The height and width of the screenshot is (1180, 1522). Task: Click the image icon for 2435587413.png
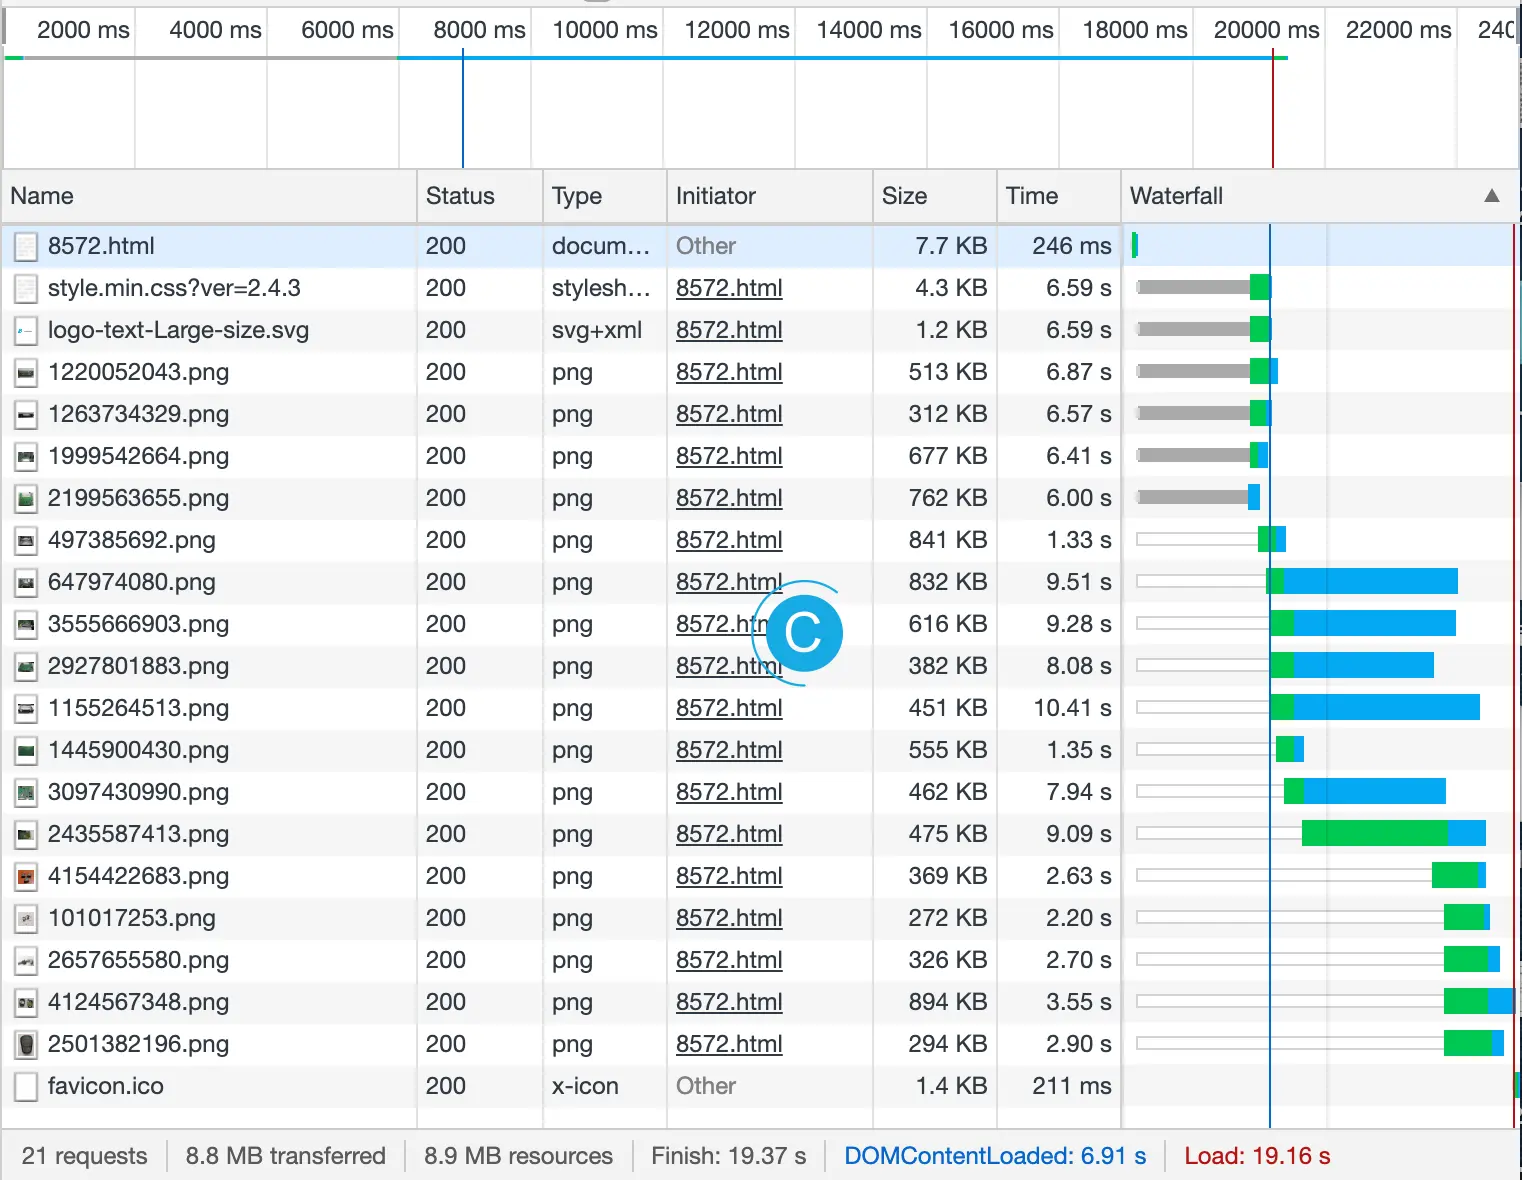point(26,834)
